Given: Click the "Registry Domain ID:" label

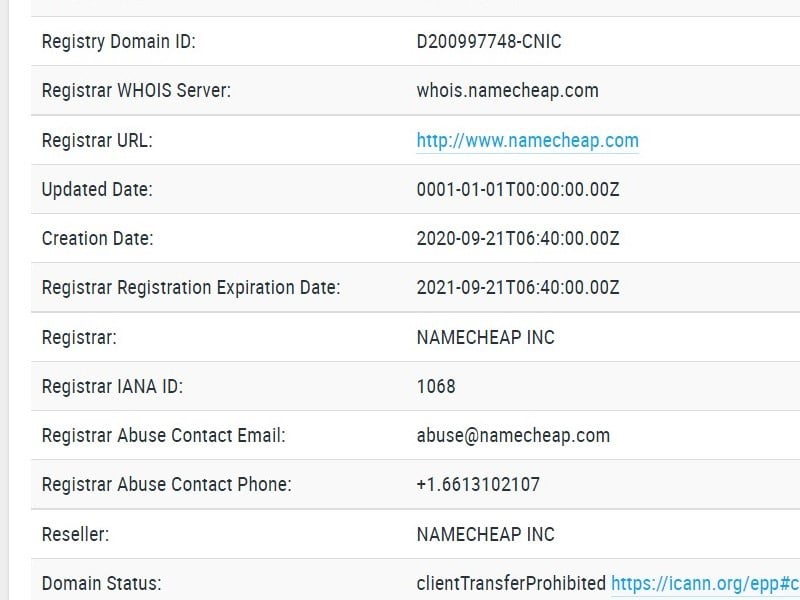Looking at the screenshot, I should tap(118, 42).
